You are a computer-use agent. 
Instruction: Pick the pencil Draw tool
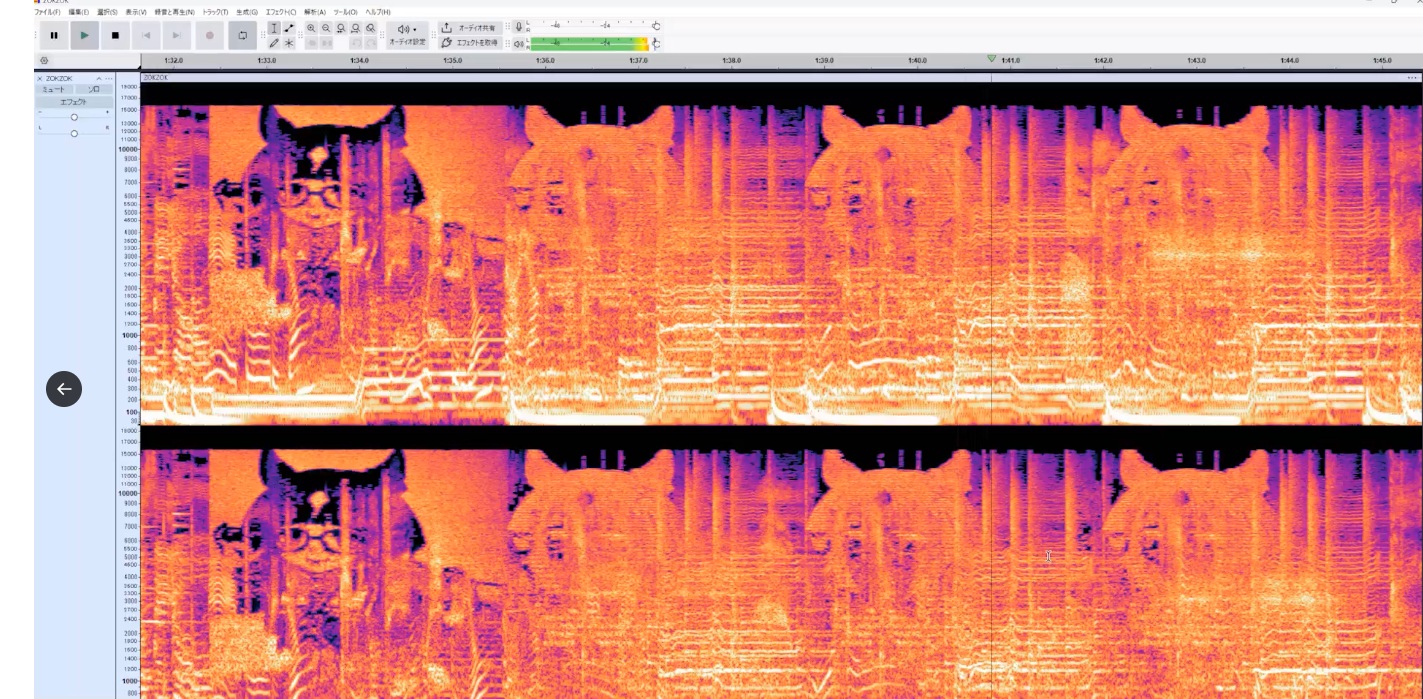274,43
